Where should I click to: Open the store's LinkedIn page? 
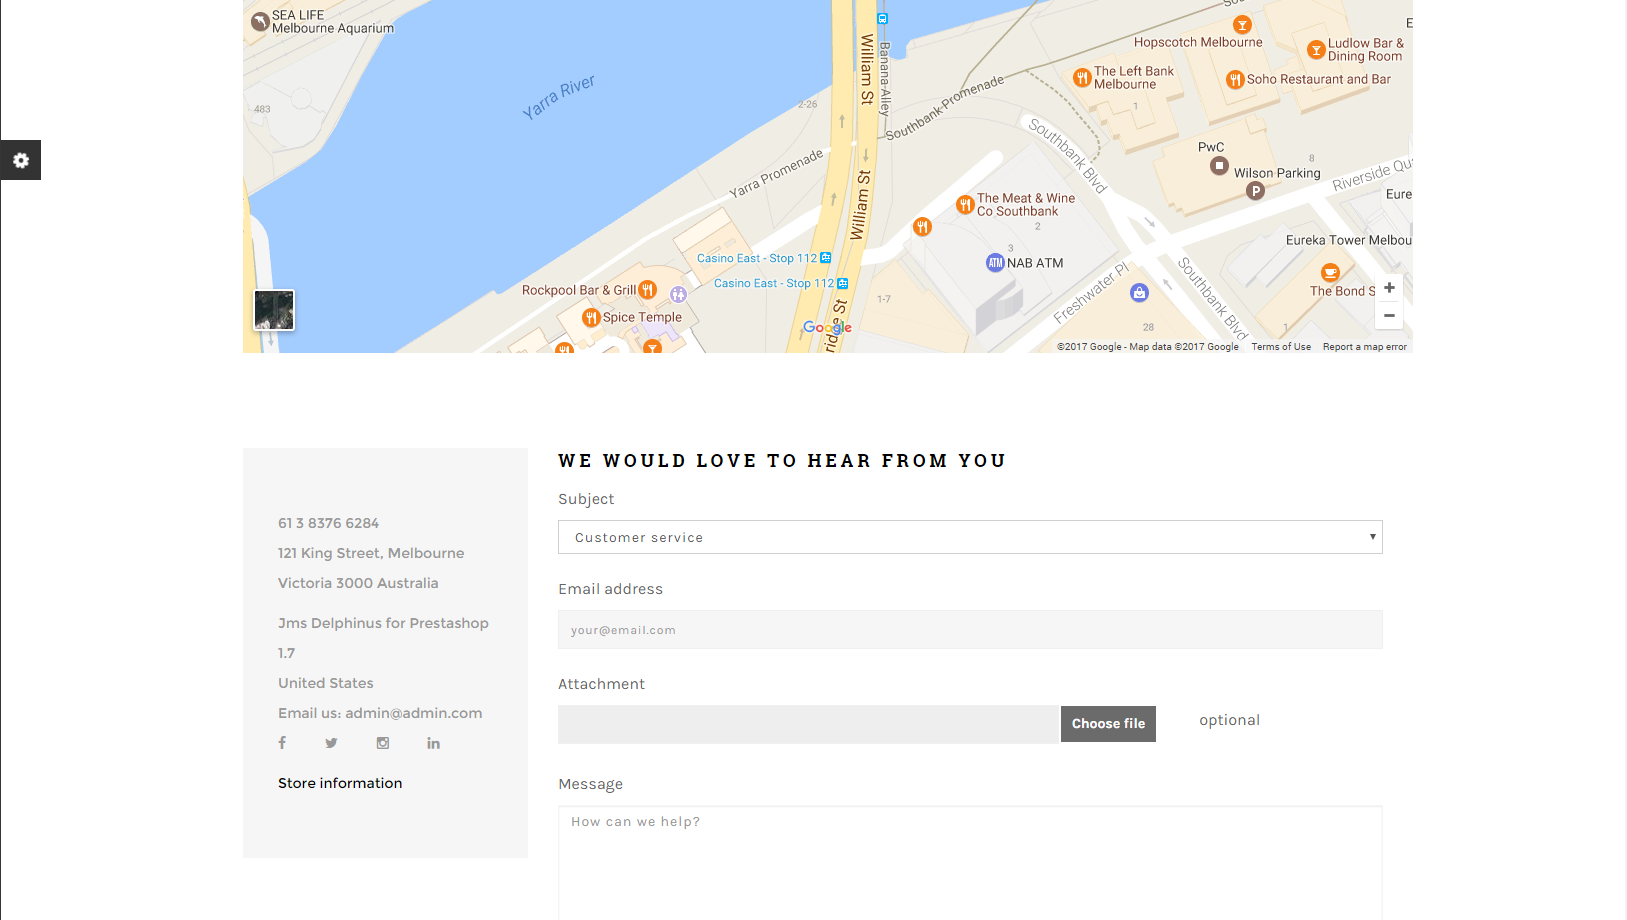point(433,743)
